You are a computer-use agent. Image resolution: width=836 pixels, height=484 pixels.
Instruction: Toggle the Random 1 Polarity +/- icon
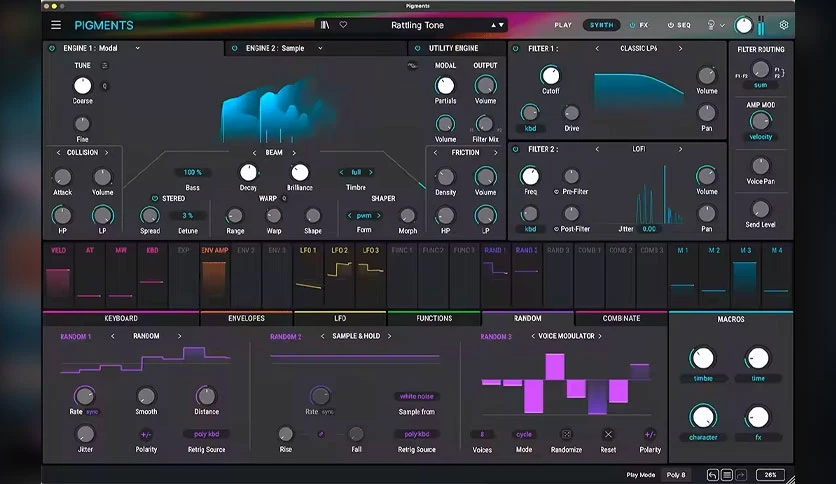pos(146,434)
